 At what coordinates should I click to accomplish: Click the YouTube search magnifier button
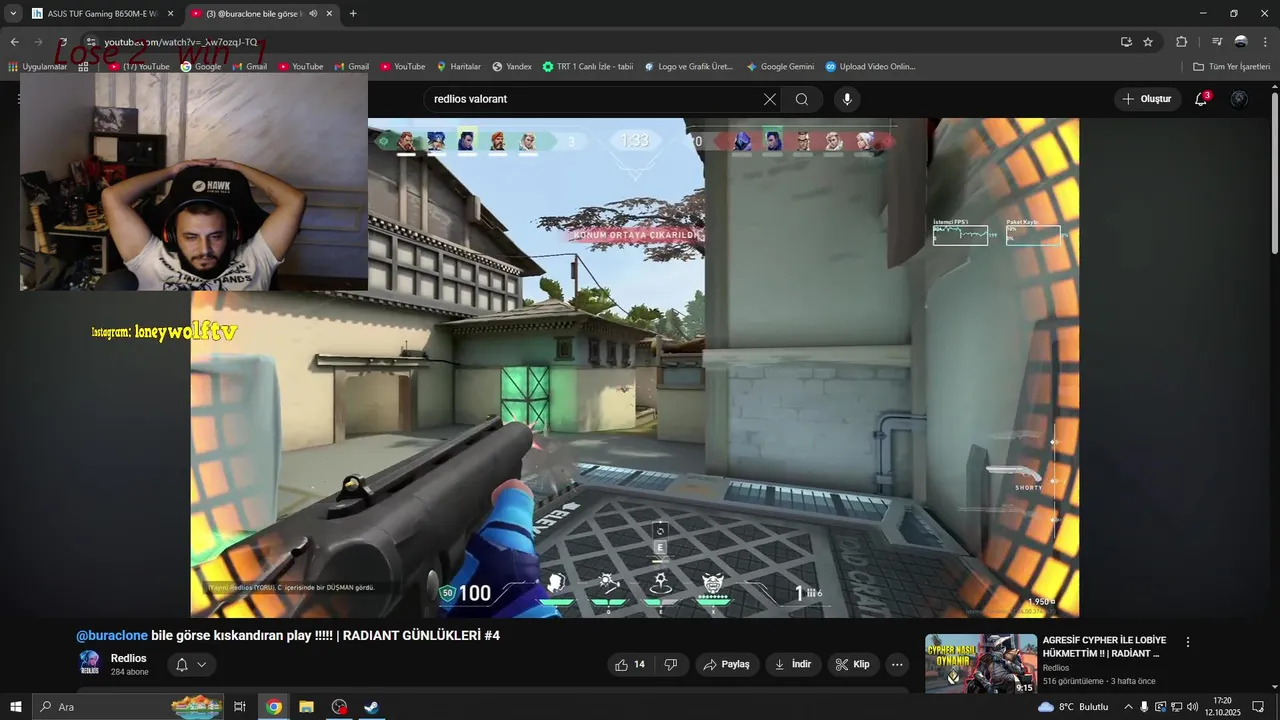click(802, 99)
